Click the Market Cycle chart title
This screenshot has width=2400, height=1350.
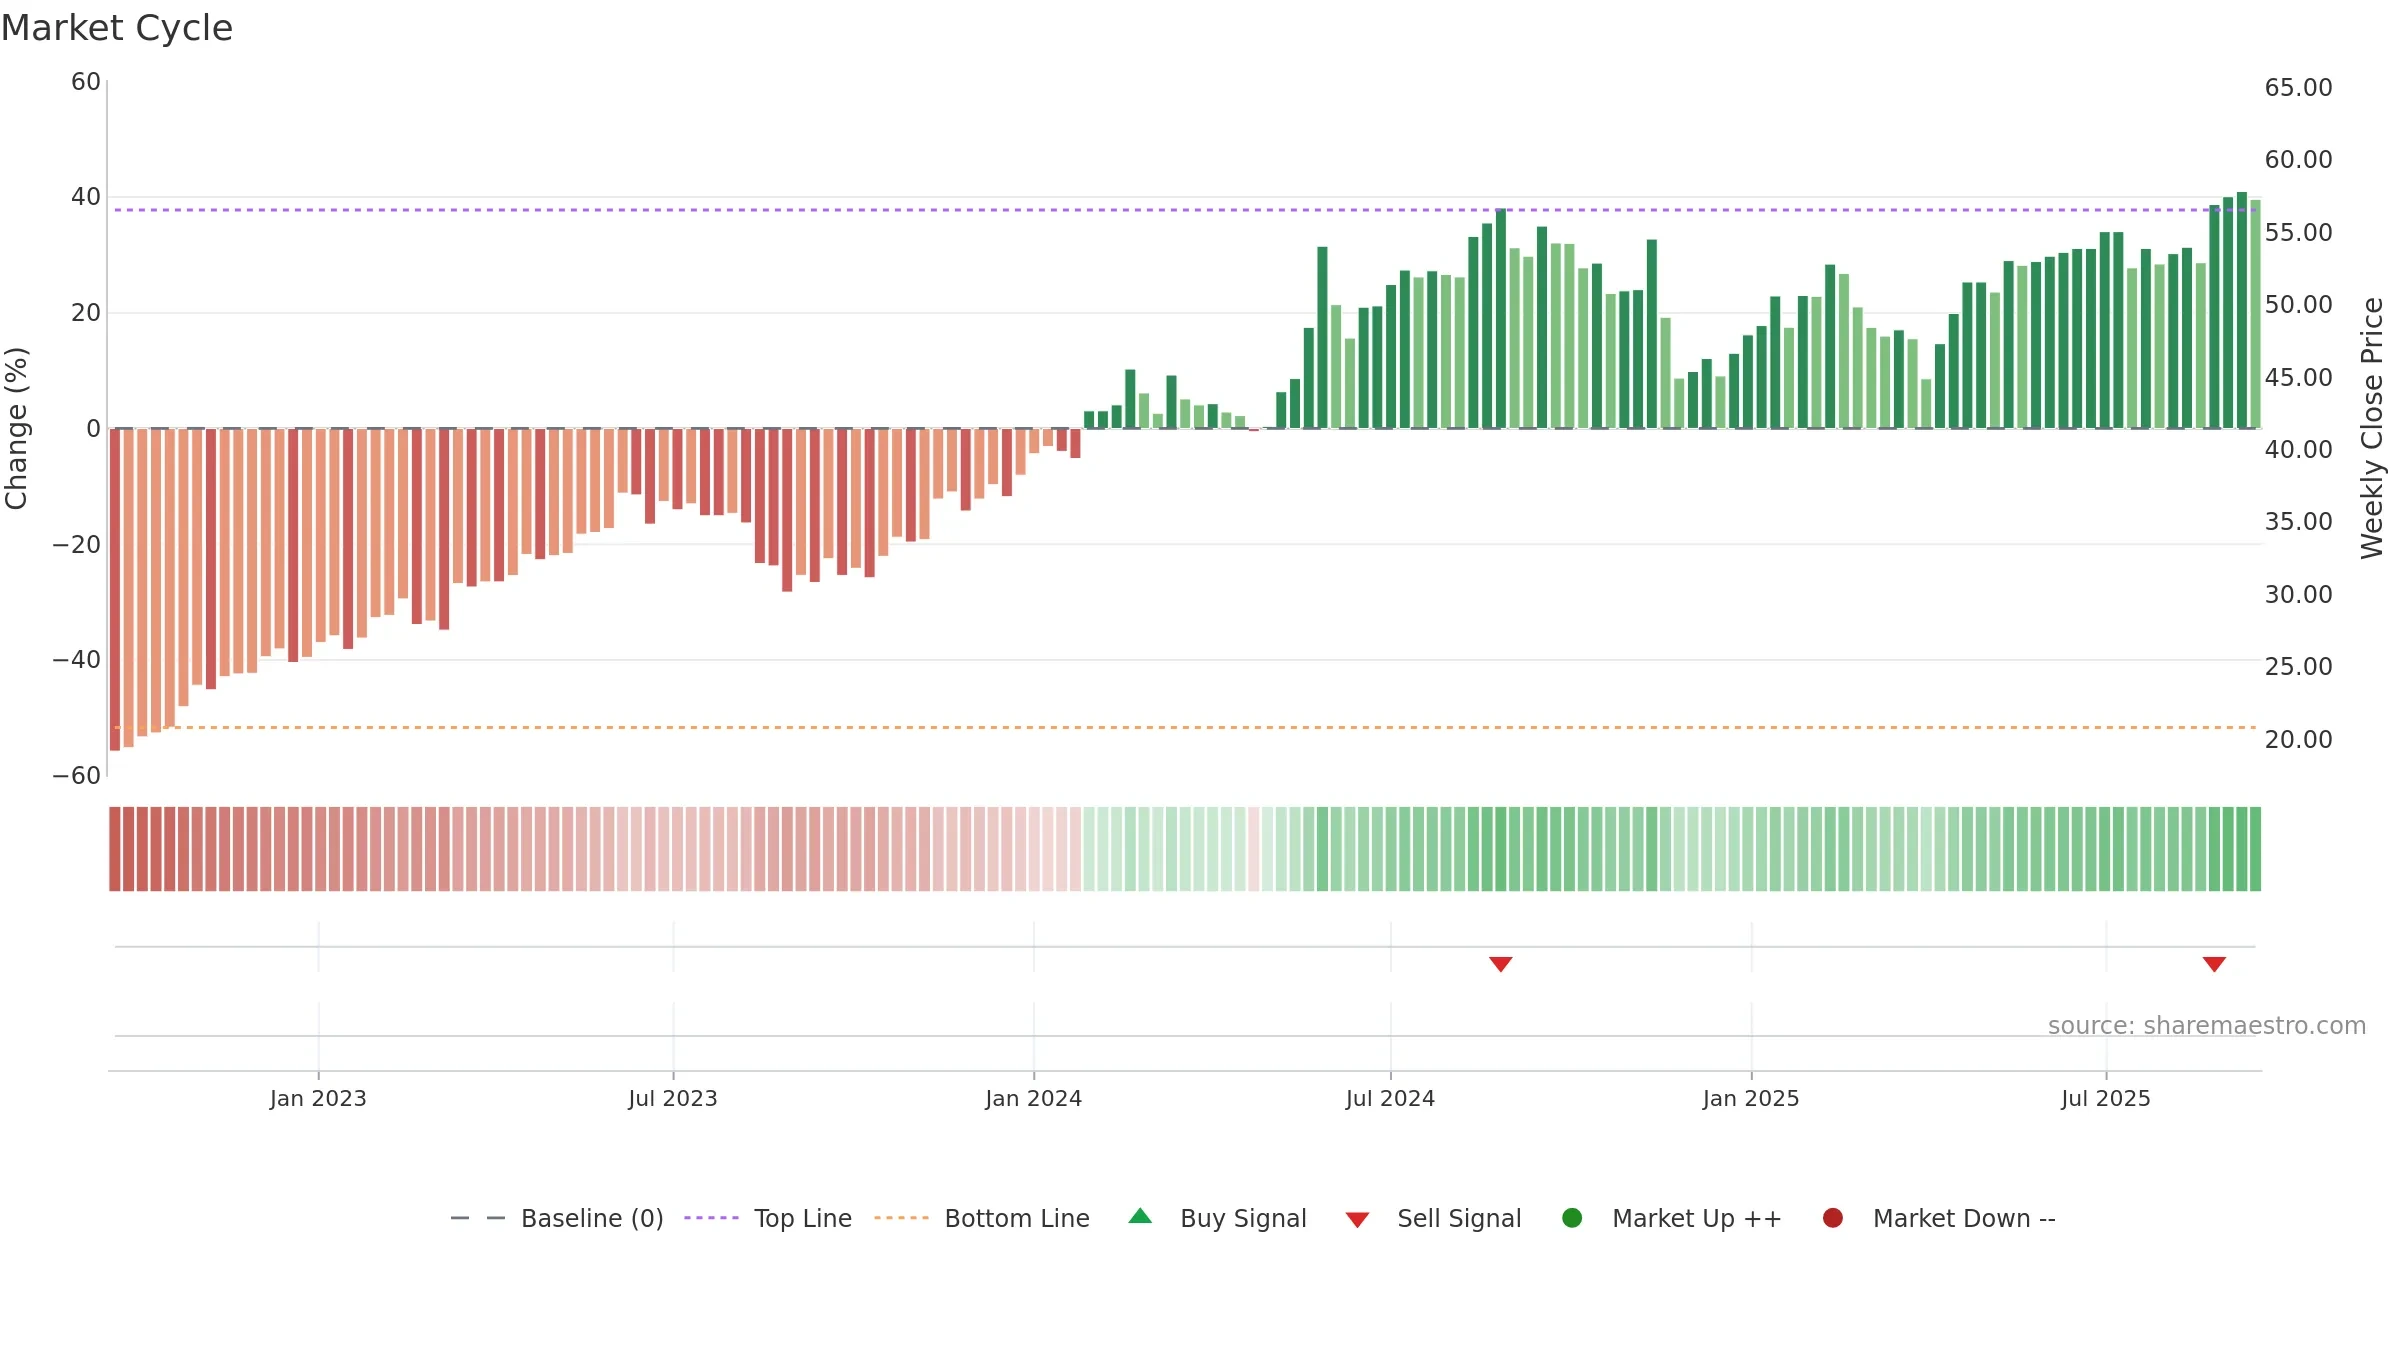tap(117, 28)
